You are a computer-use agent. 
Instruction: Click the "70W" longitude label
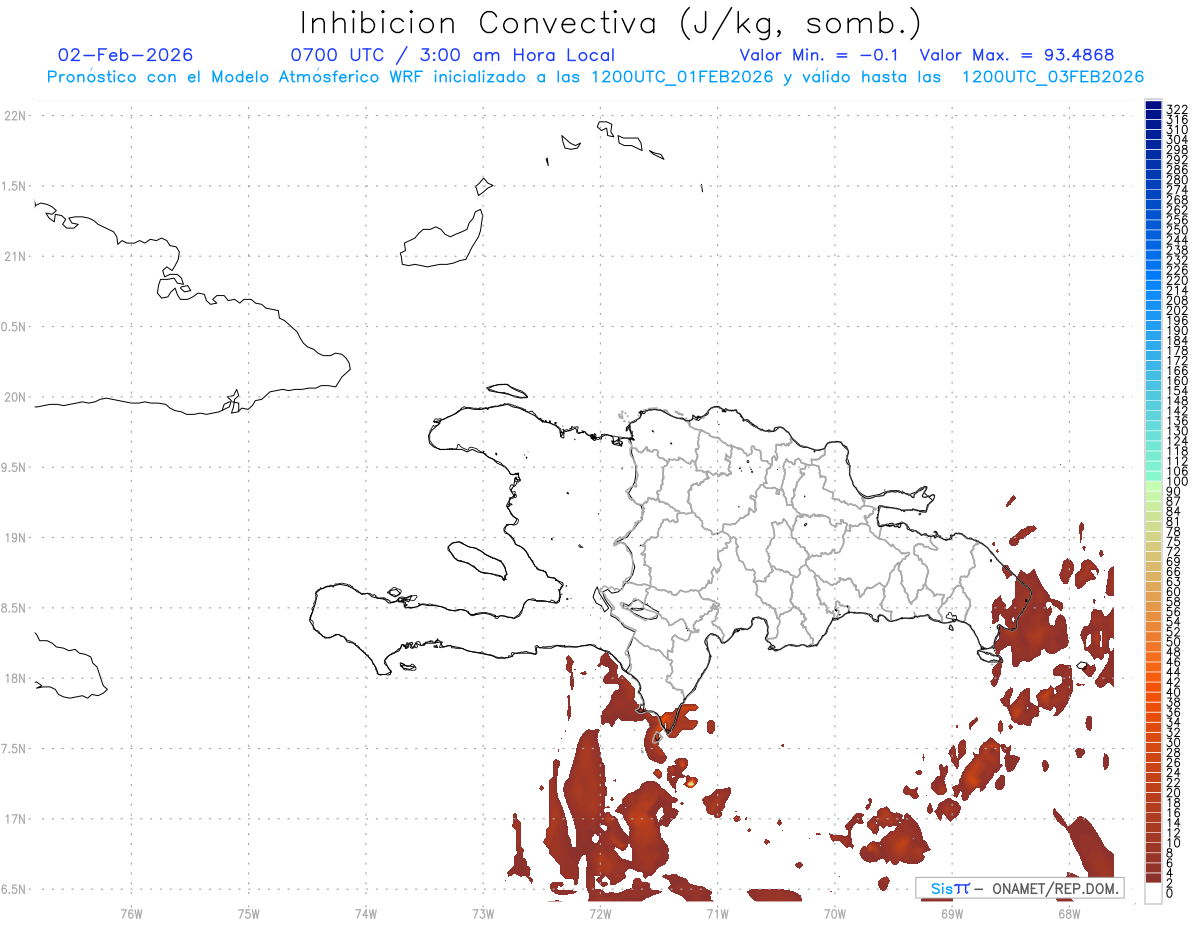tap(835, 912)
